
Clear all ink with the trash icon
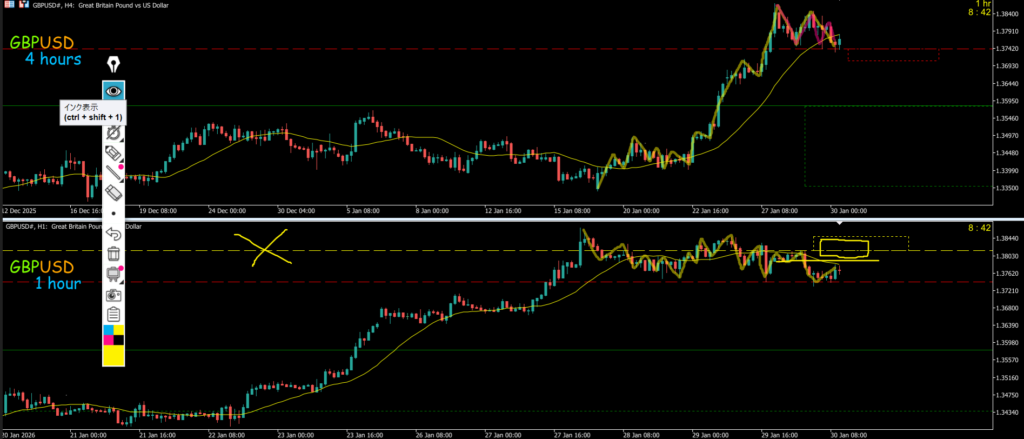[x=114, y=253]
